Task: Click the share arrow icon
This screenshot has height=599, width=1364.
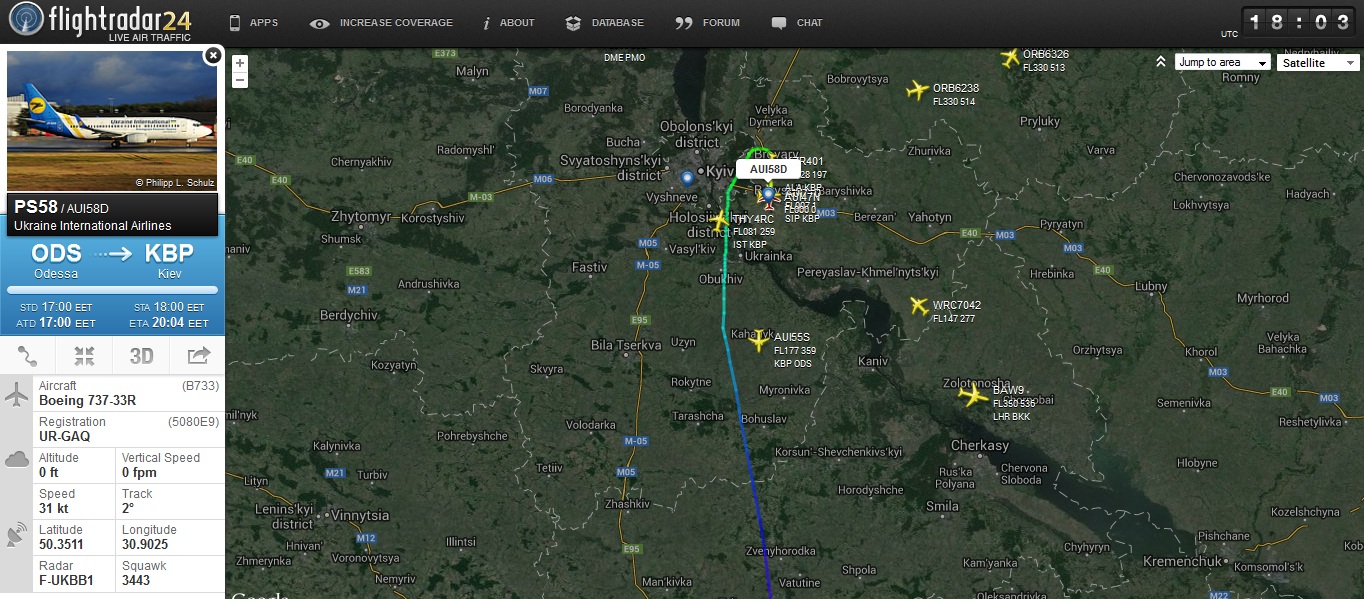Action: 197,356
